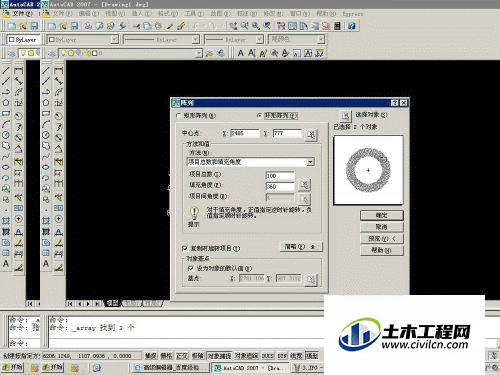Image resolution: width=500 pixels, height=375 pixels.
Task: Select the Rectangular Array radio button
Action: pos(179,116)
